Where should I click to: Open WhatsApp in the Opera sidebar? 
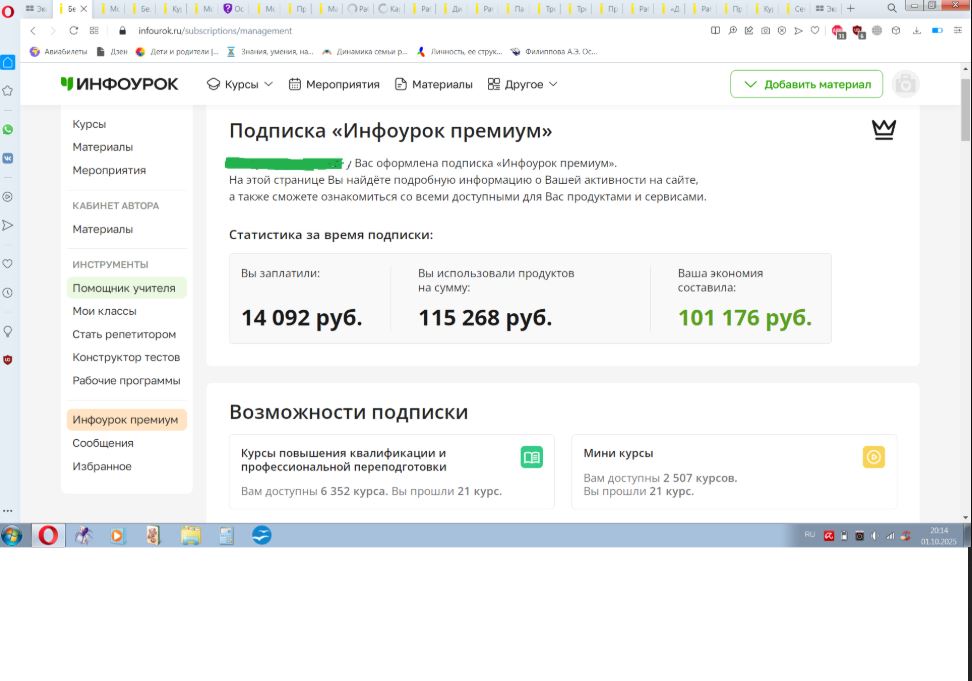click(8, 130)
